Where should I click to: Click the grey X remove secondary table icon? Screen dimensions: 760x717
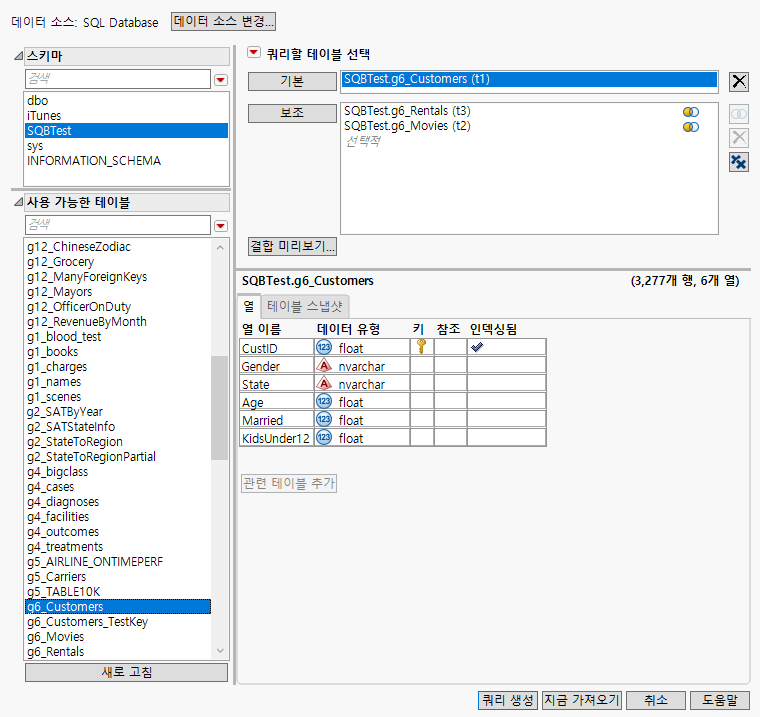pyautogui.click(x=739, y=138)
